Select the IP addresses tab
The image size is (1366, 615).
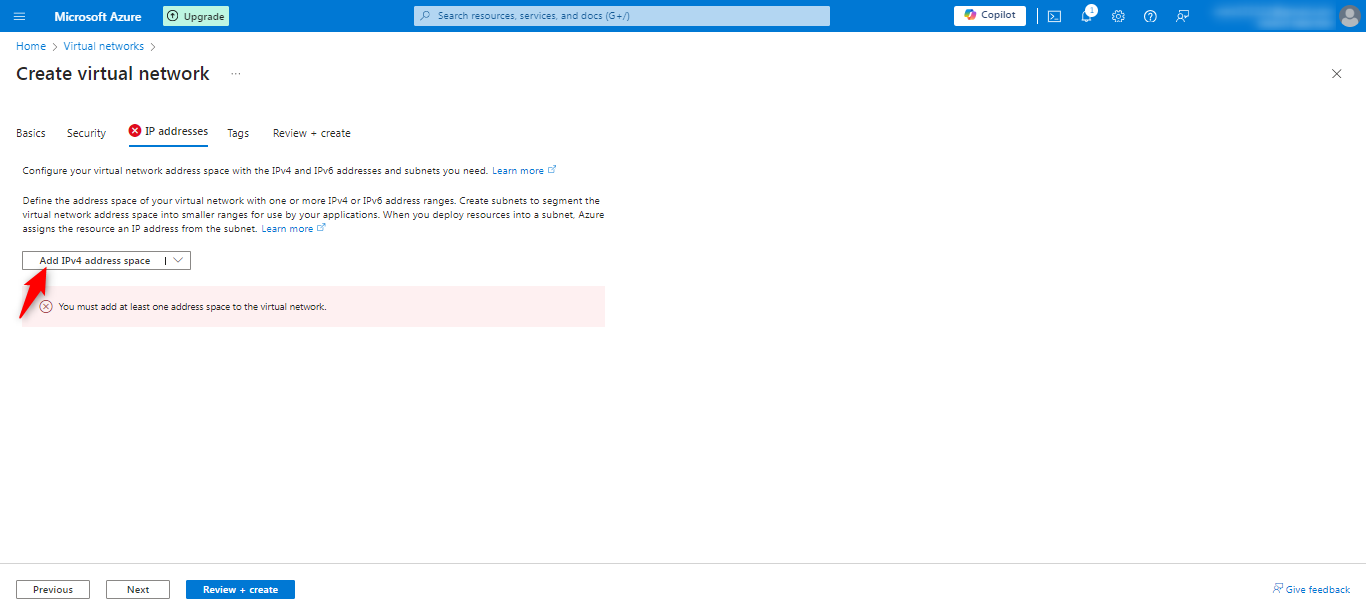click(168, 132)
